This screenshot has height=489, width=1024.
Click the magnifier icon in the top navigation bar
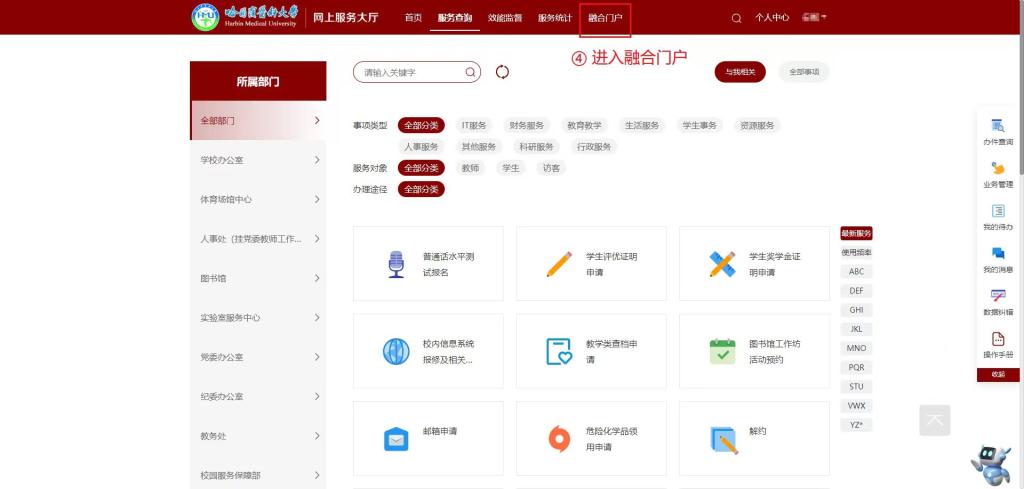(737, 18)
